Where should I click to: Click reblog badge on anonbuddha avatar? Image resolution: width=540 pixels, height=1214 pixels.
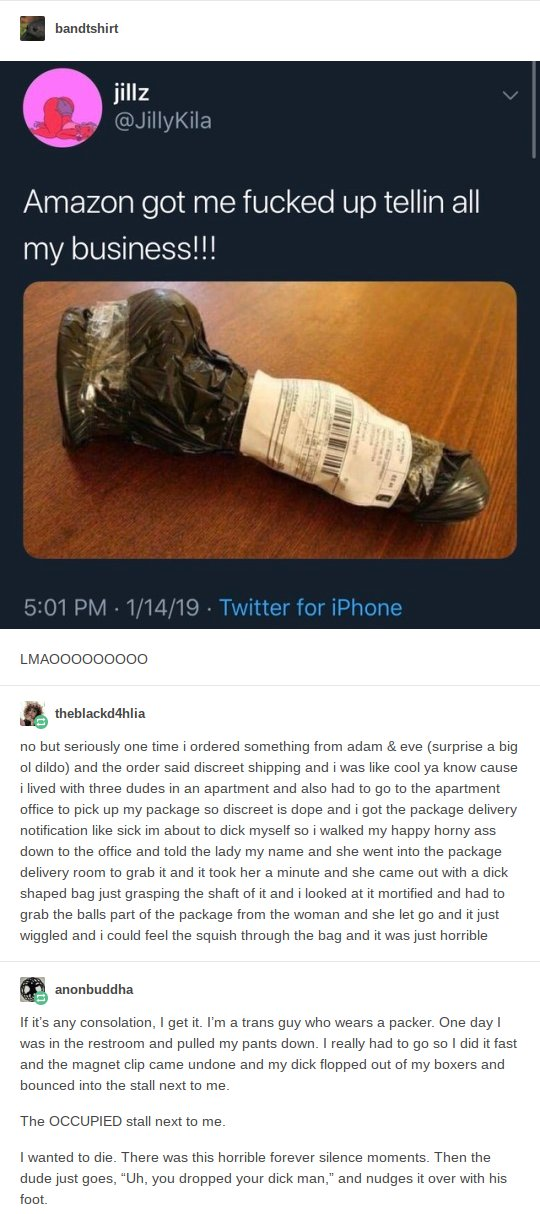[41, 997]
